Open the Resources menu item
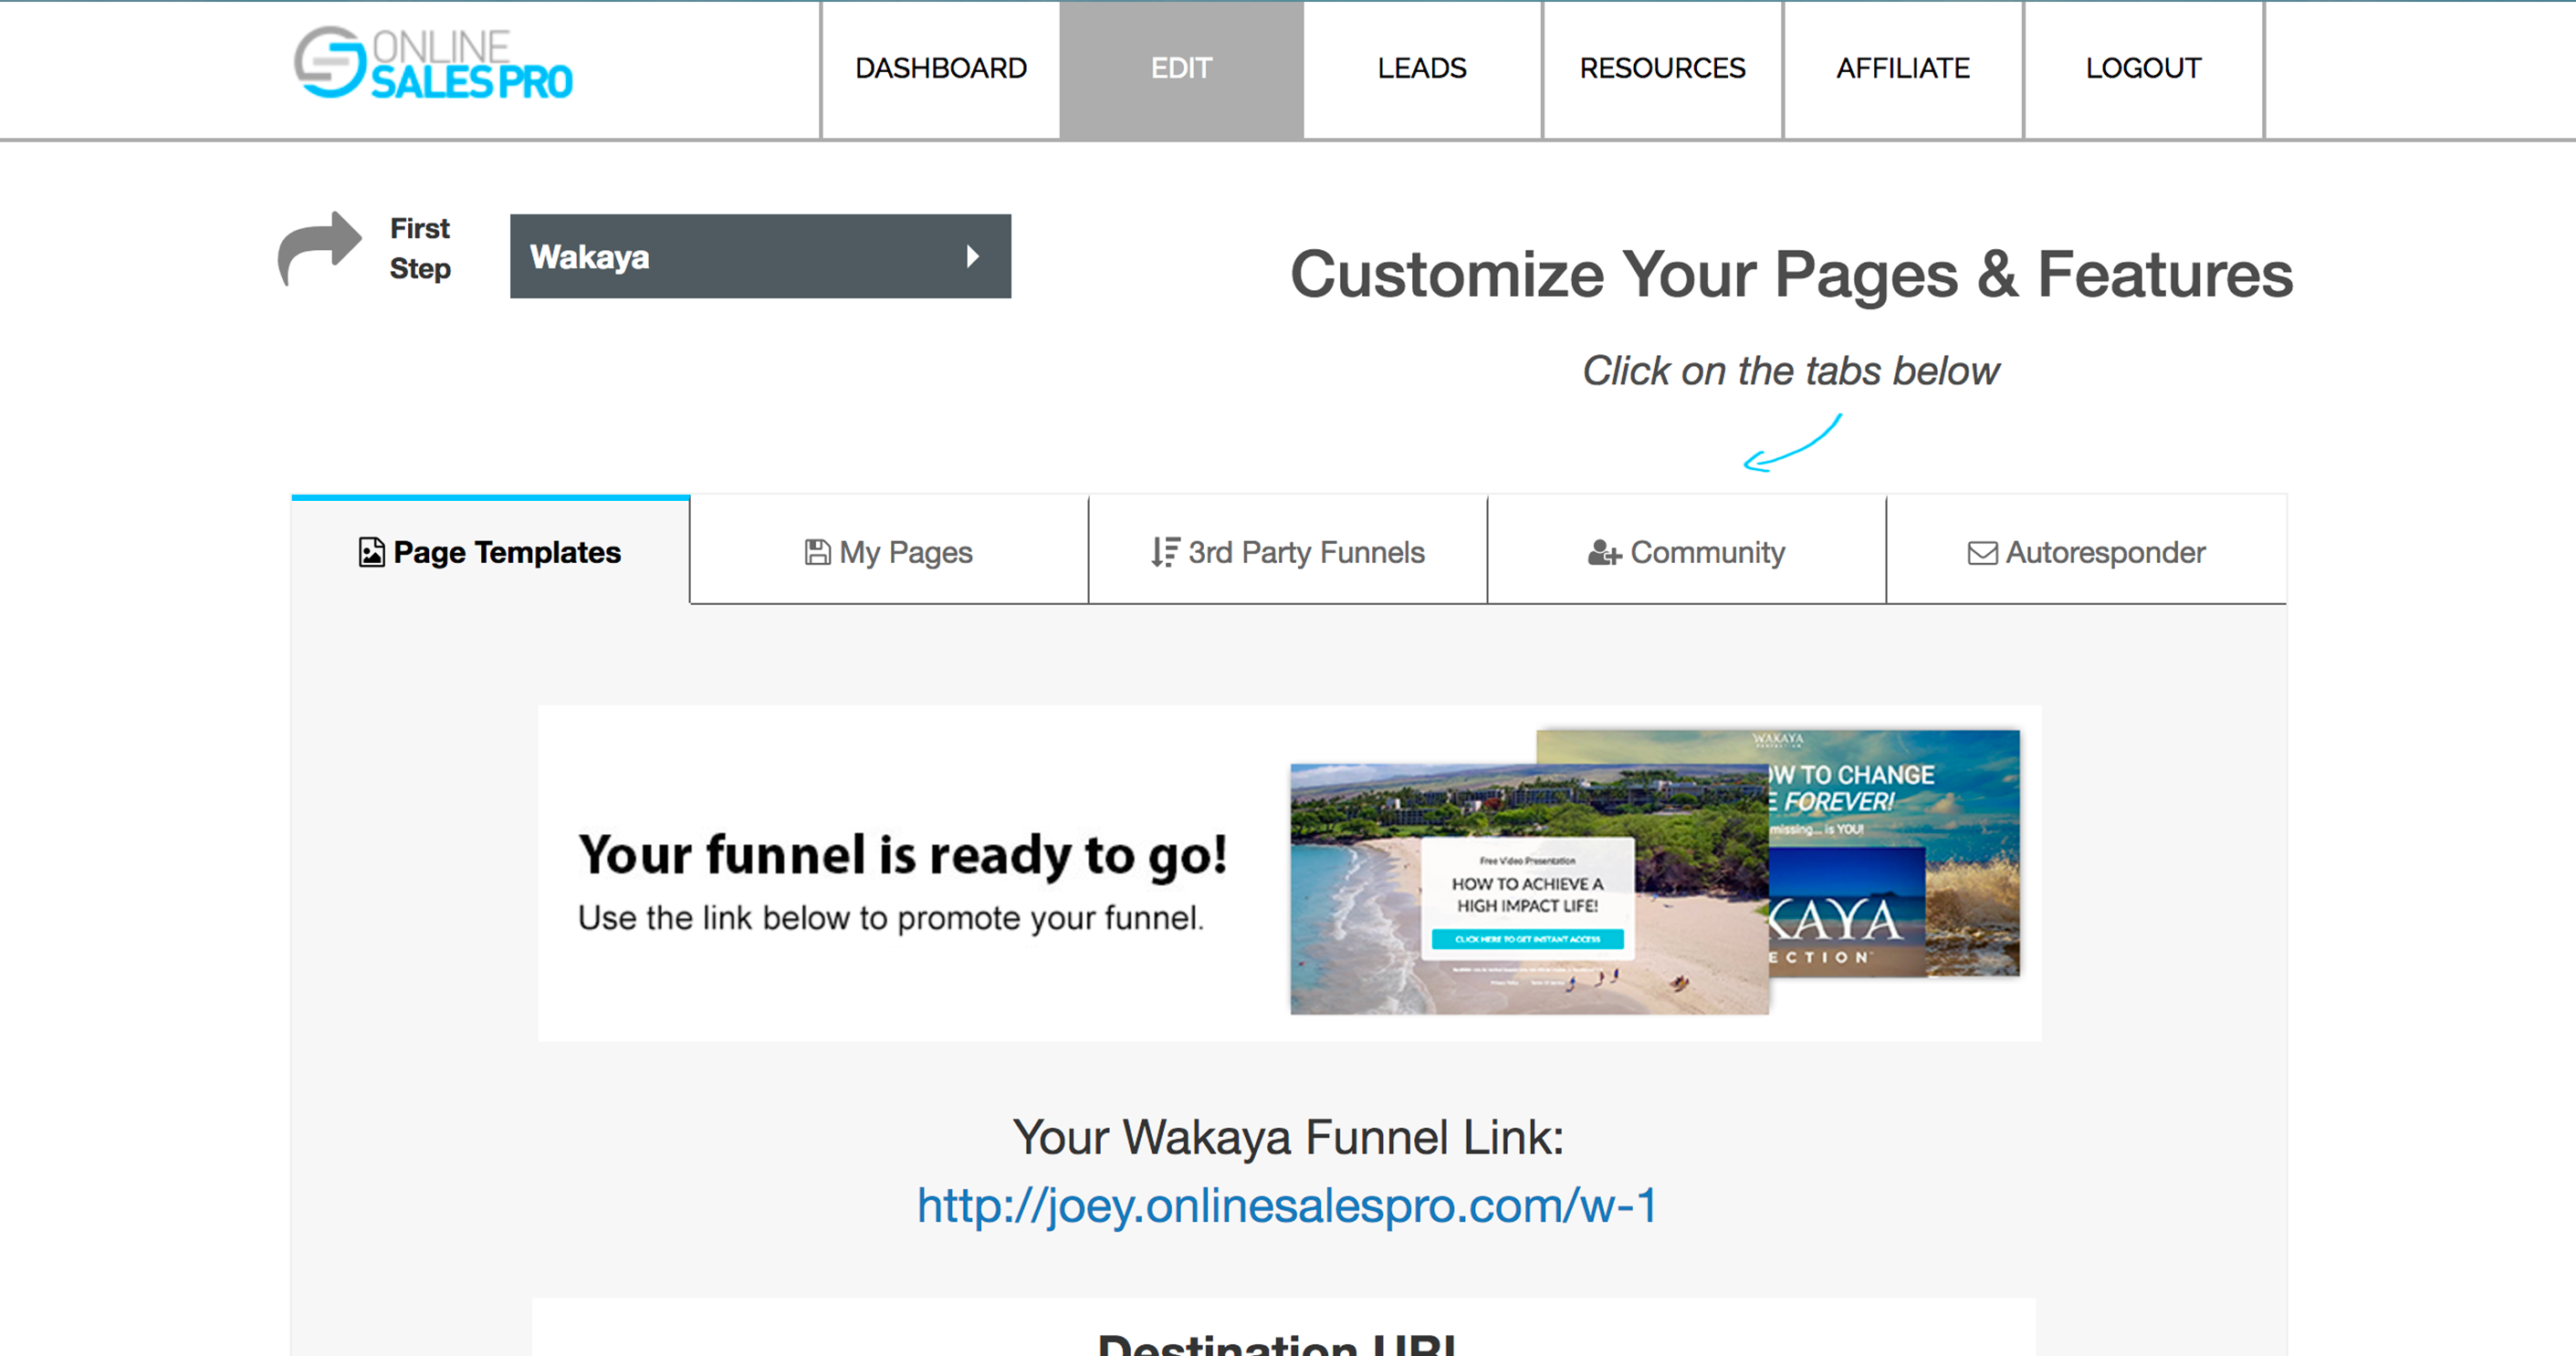 [x=1661, y=68]
